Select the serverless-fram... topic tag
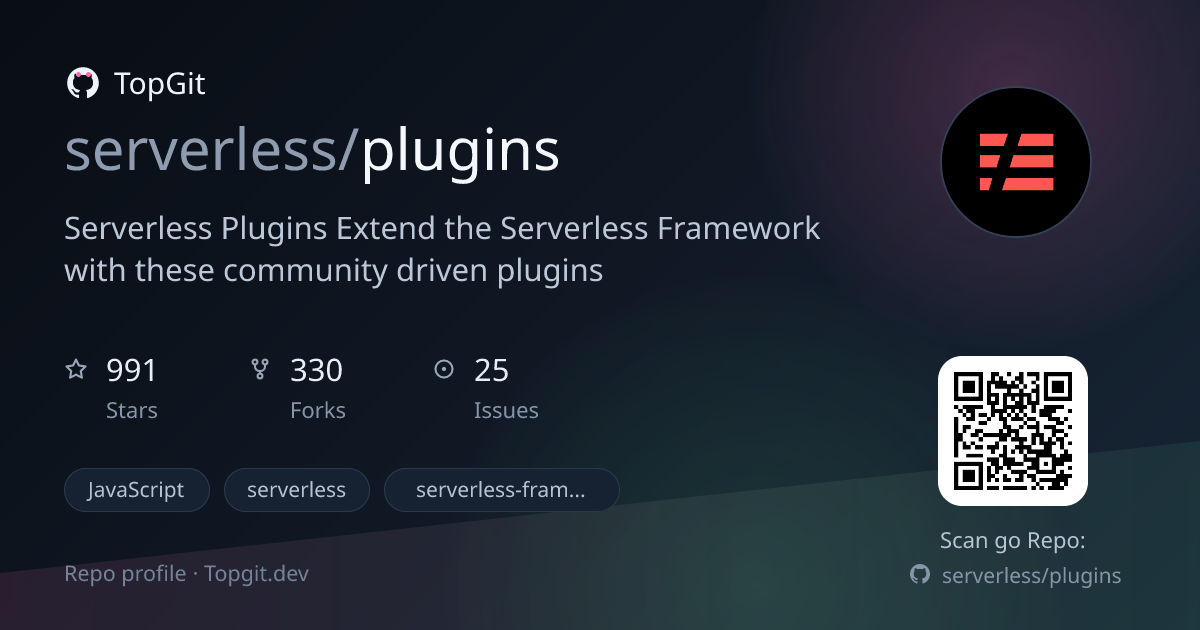Image resolution: width=1200 pixels, height=630 pixels. click(x=502, y=490)
